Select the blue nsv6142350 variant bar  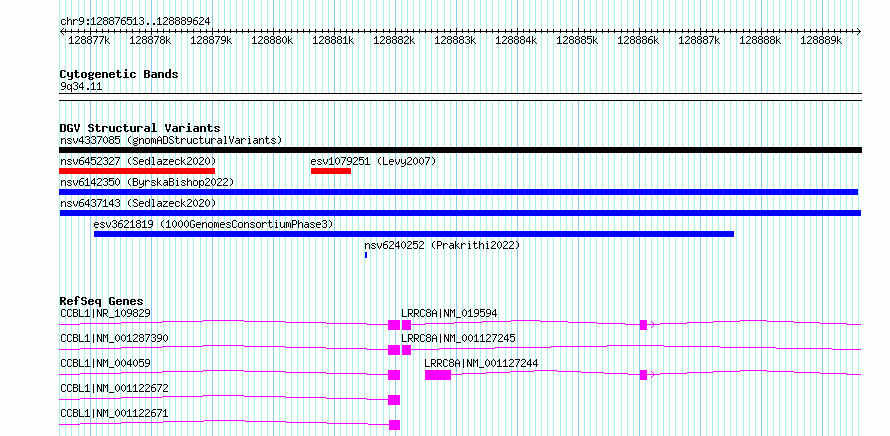[x=459, y=192]
